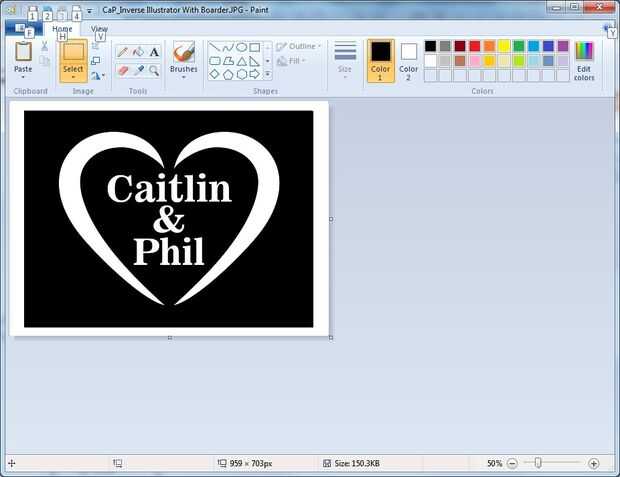Click the Copy icon in Clipboard
620x477 pixels.
(x=44, y=61)
